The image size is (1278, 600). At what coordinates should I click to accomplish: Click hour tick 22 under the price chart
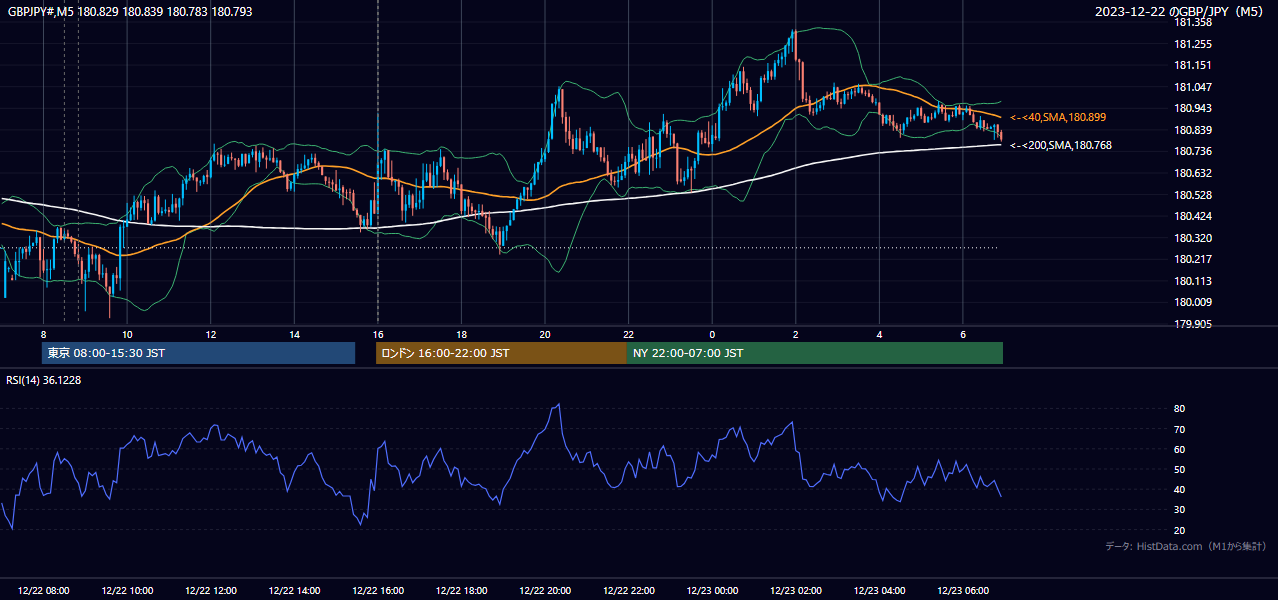click(628, 334)
